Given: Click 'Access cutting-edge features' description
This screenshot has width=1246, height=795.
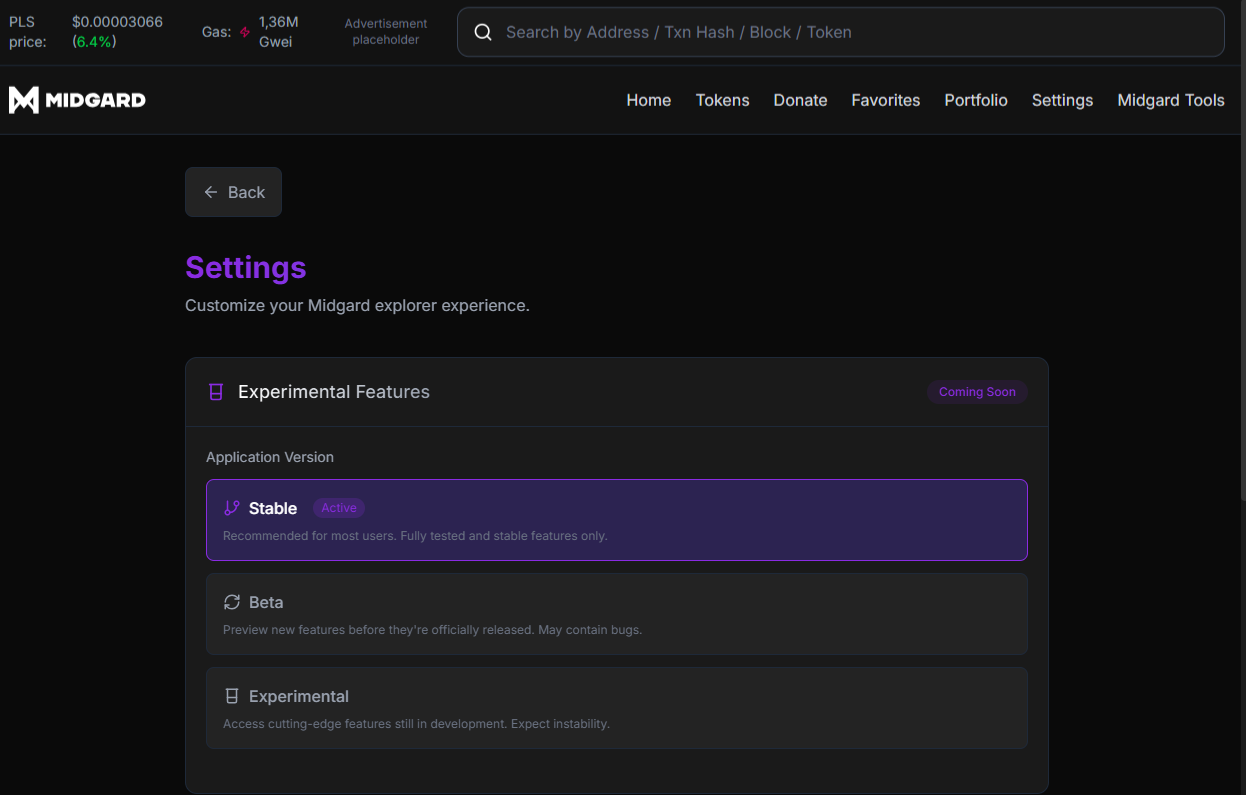Looking at the screenshot, I should pyautogui.click(x=416, y=724).
